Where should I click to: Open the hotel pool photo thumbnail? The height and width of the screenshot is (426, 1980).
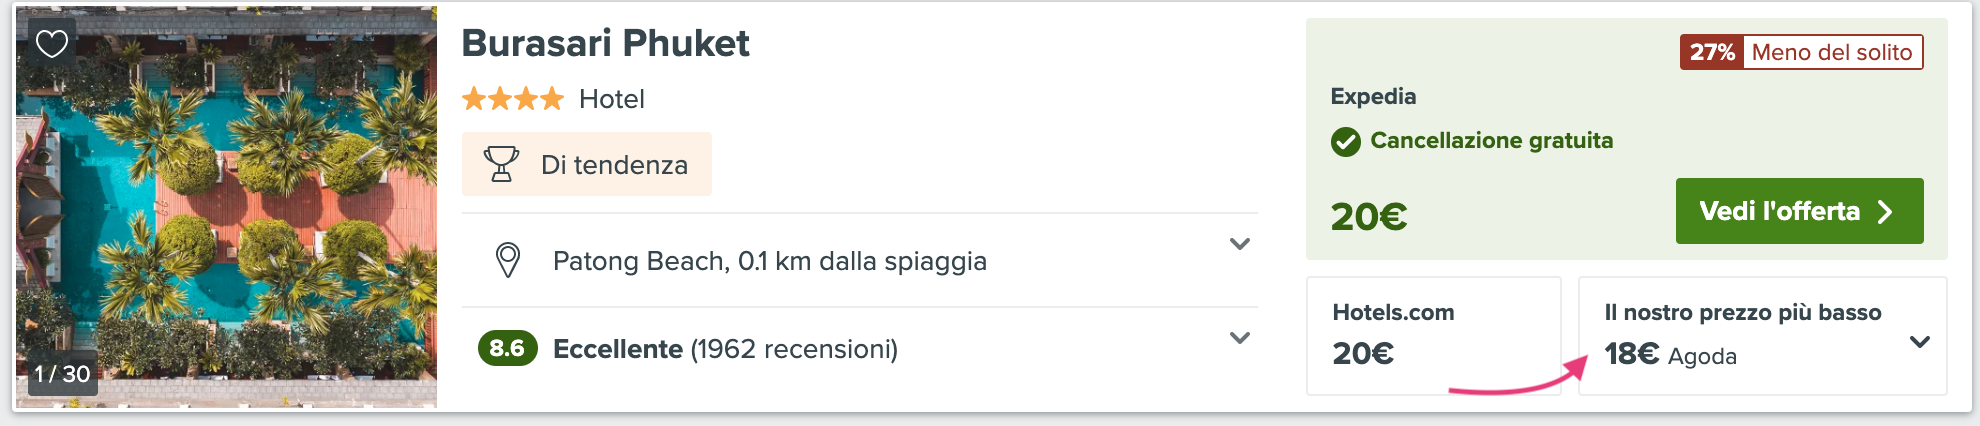[x=226, y=207]
